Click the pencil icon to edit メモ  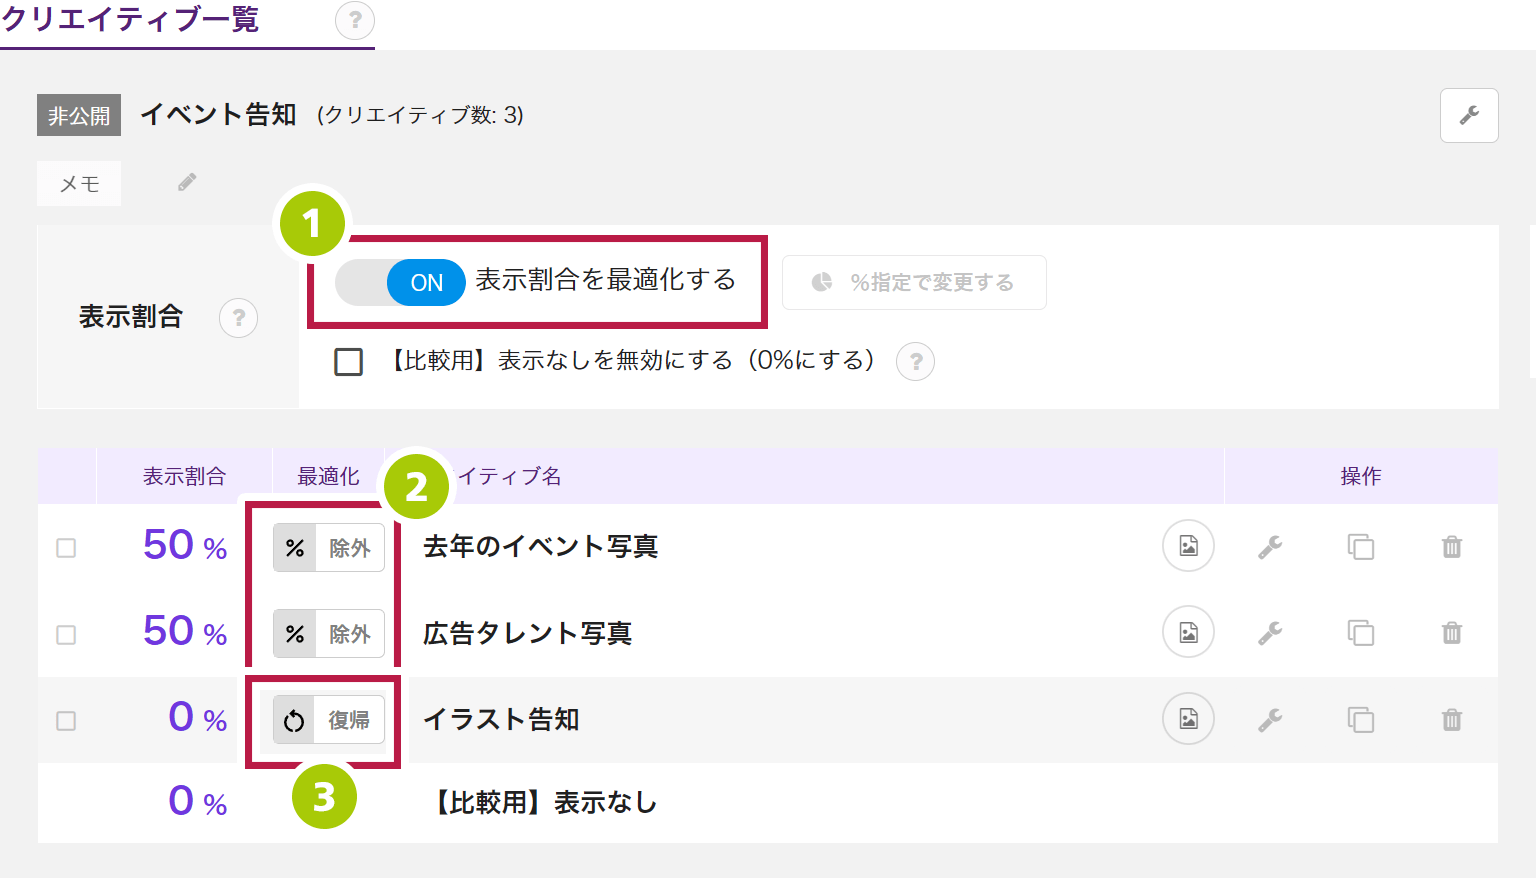187,182
